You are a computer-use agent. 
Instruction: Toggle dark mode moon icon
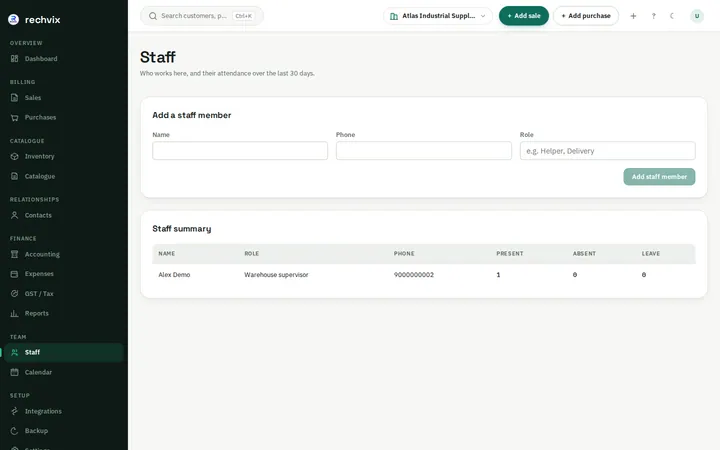point(672,16)
